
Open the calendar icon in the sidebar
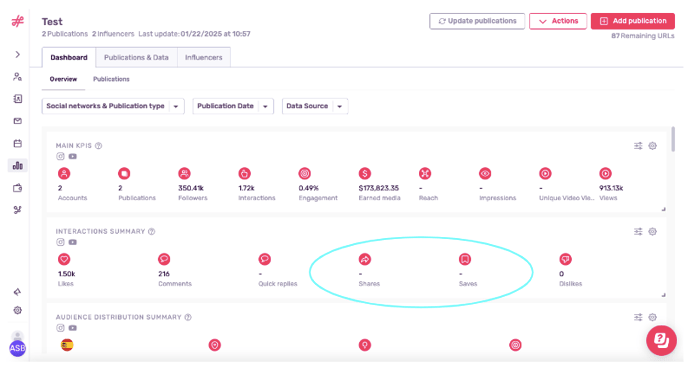[18, 144]
